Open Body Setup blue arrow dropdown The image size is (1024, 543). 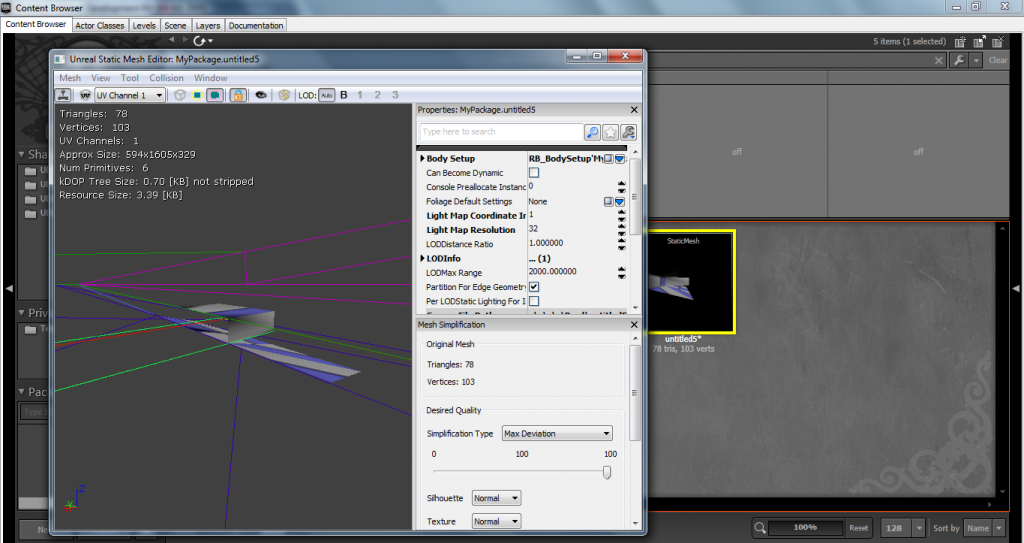(619, 159)
